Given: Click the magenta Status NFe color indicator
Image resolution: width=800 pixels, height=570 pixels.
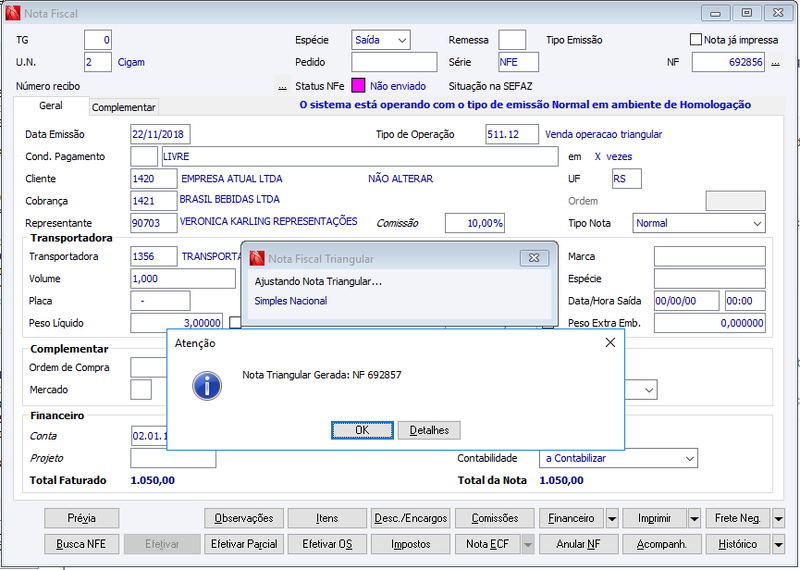Looking at the screenshot, I should pos(358,86).
